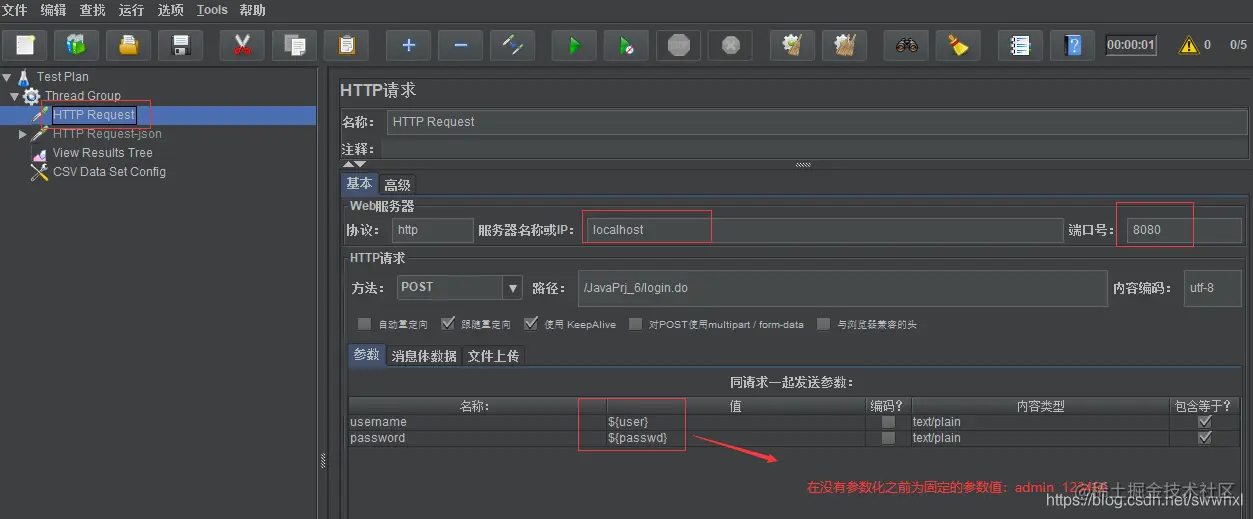Click the Test Plan flask icon
This screenshot has height=519, width=1253.
point(23,77)
